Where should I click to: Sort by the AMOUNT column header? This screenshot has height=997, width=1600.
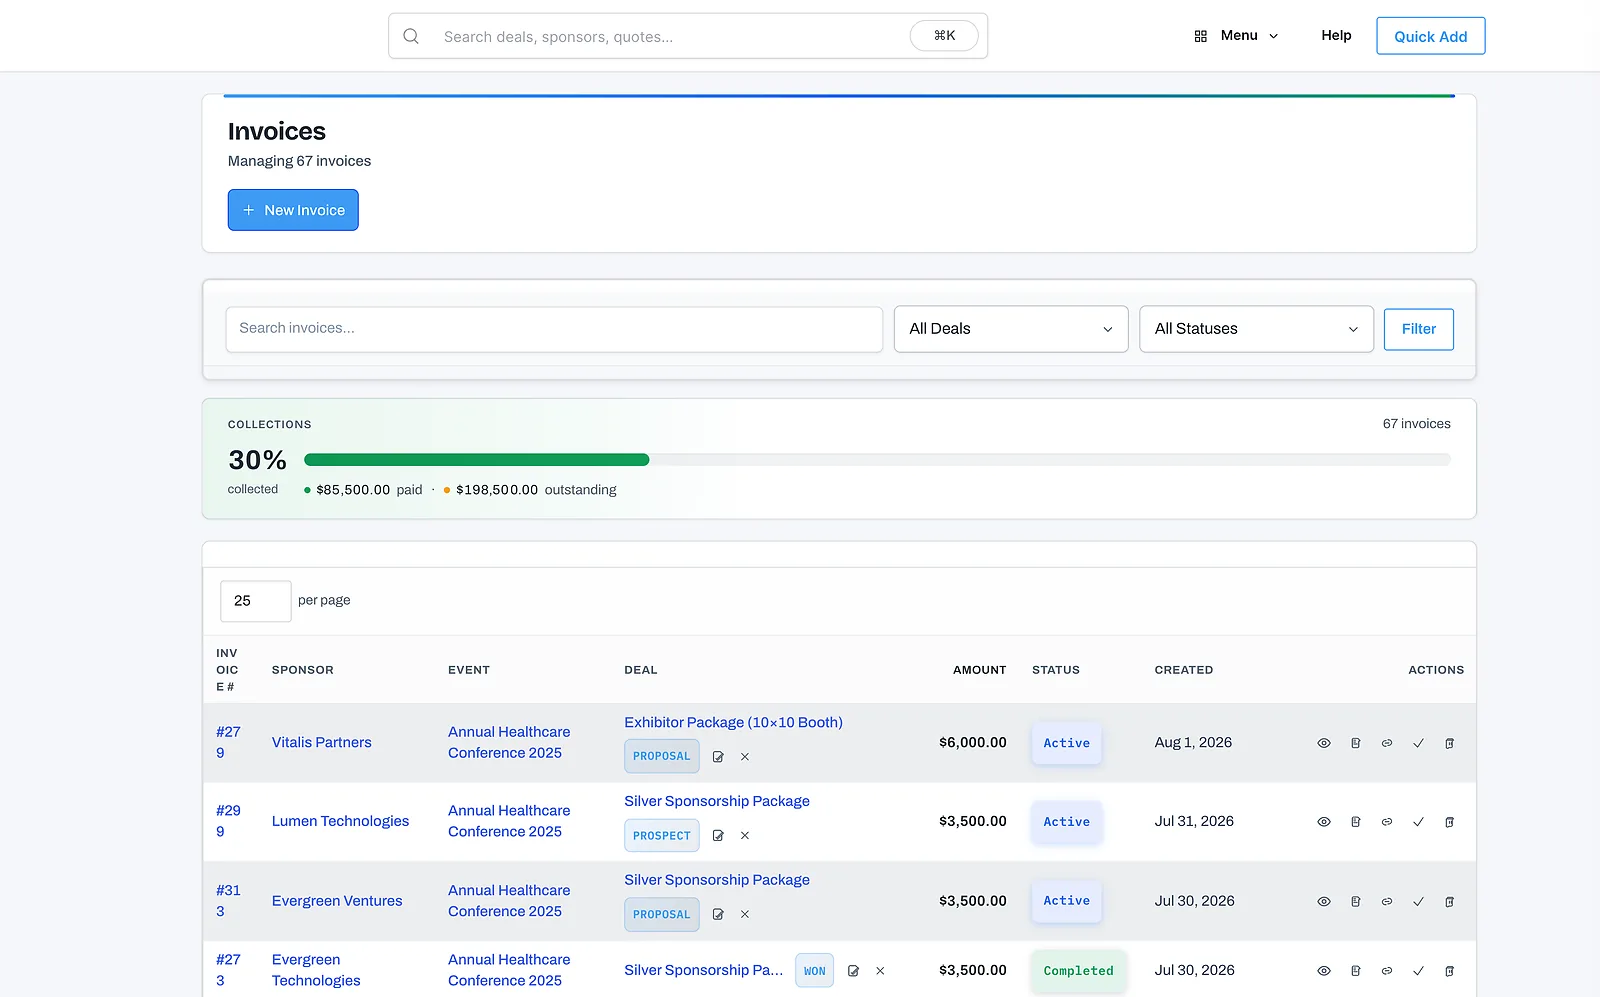tap(979, 670)
